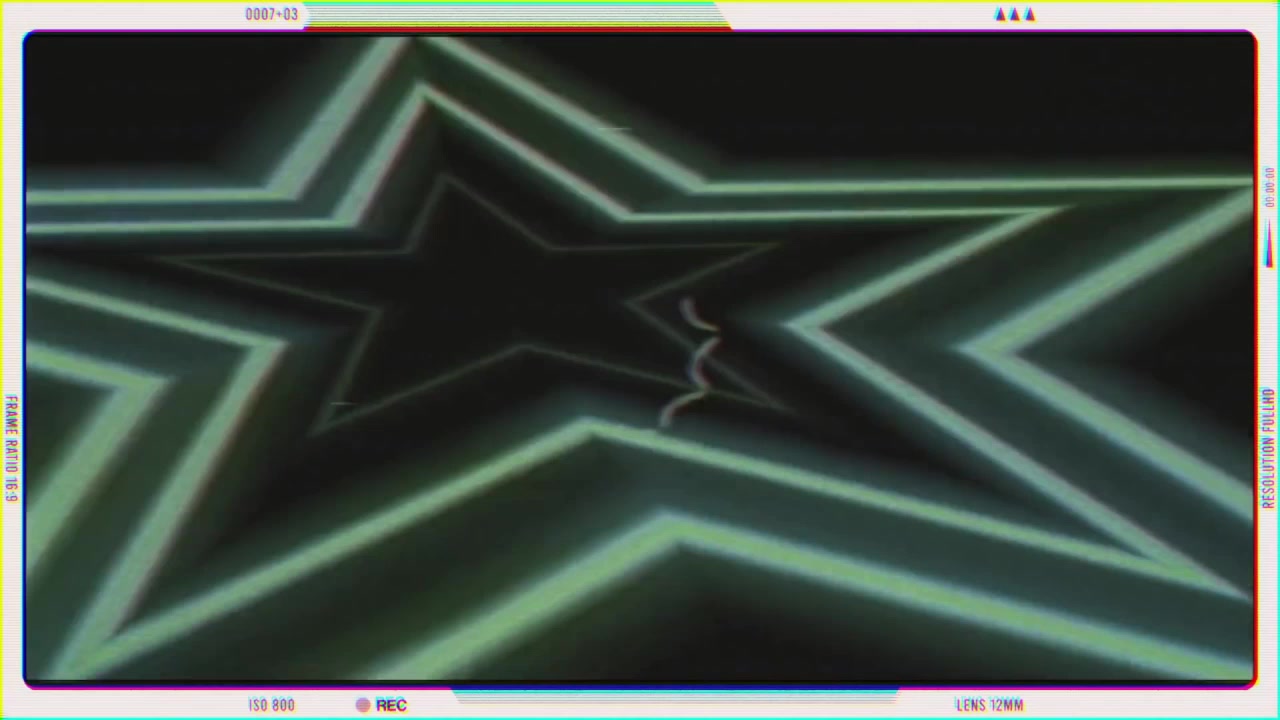Click the ISO 800 readout
This screenshot has width=1280, height=720.
271,705
